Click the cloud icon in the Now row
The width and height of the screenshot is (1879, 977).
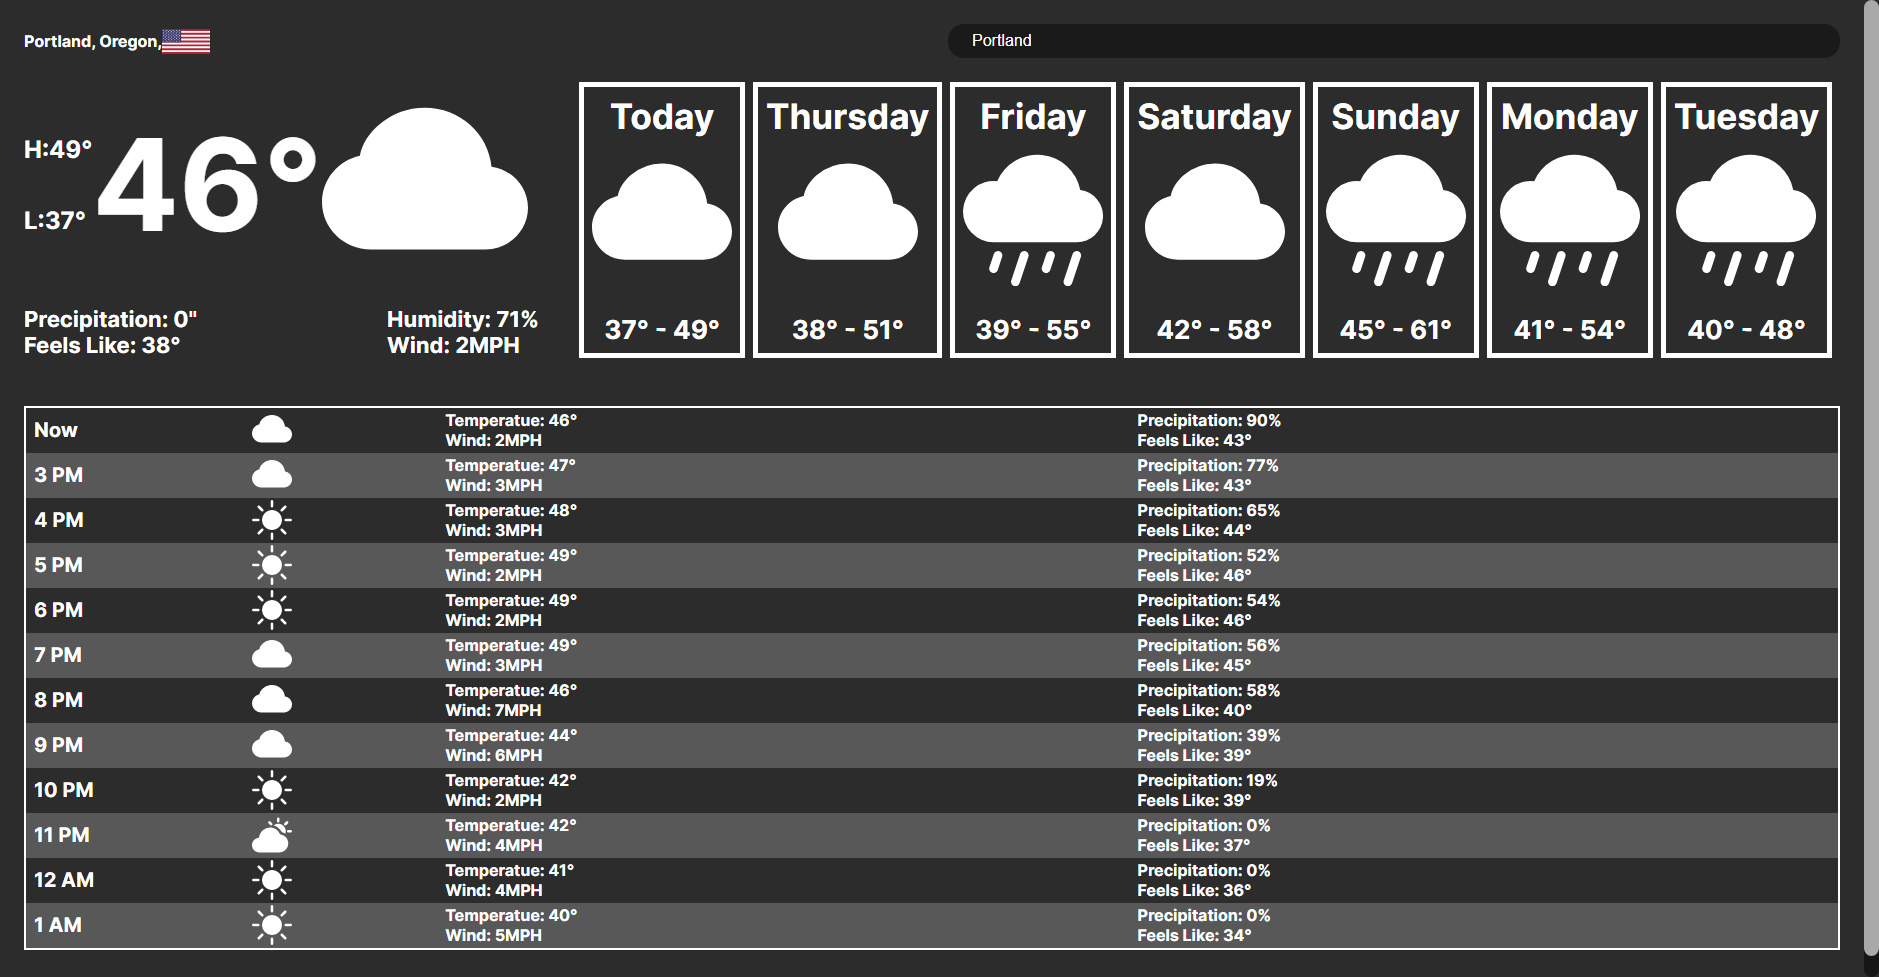tap(272, 430)
